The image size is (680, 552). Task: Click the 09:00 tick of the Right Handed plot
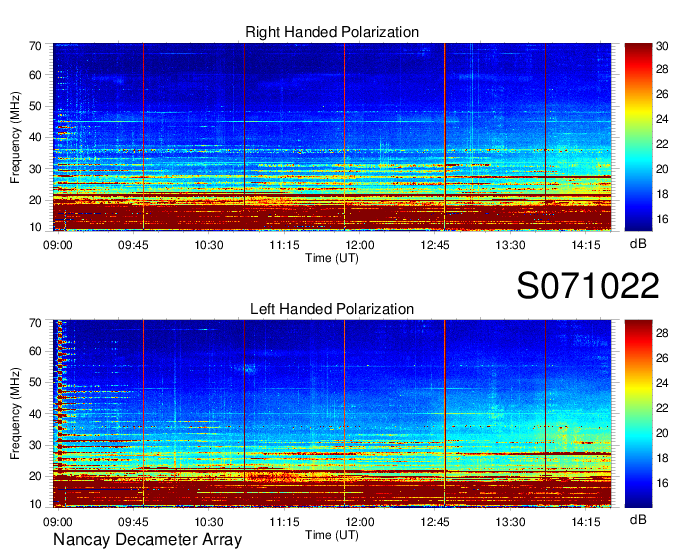(58, 245)
